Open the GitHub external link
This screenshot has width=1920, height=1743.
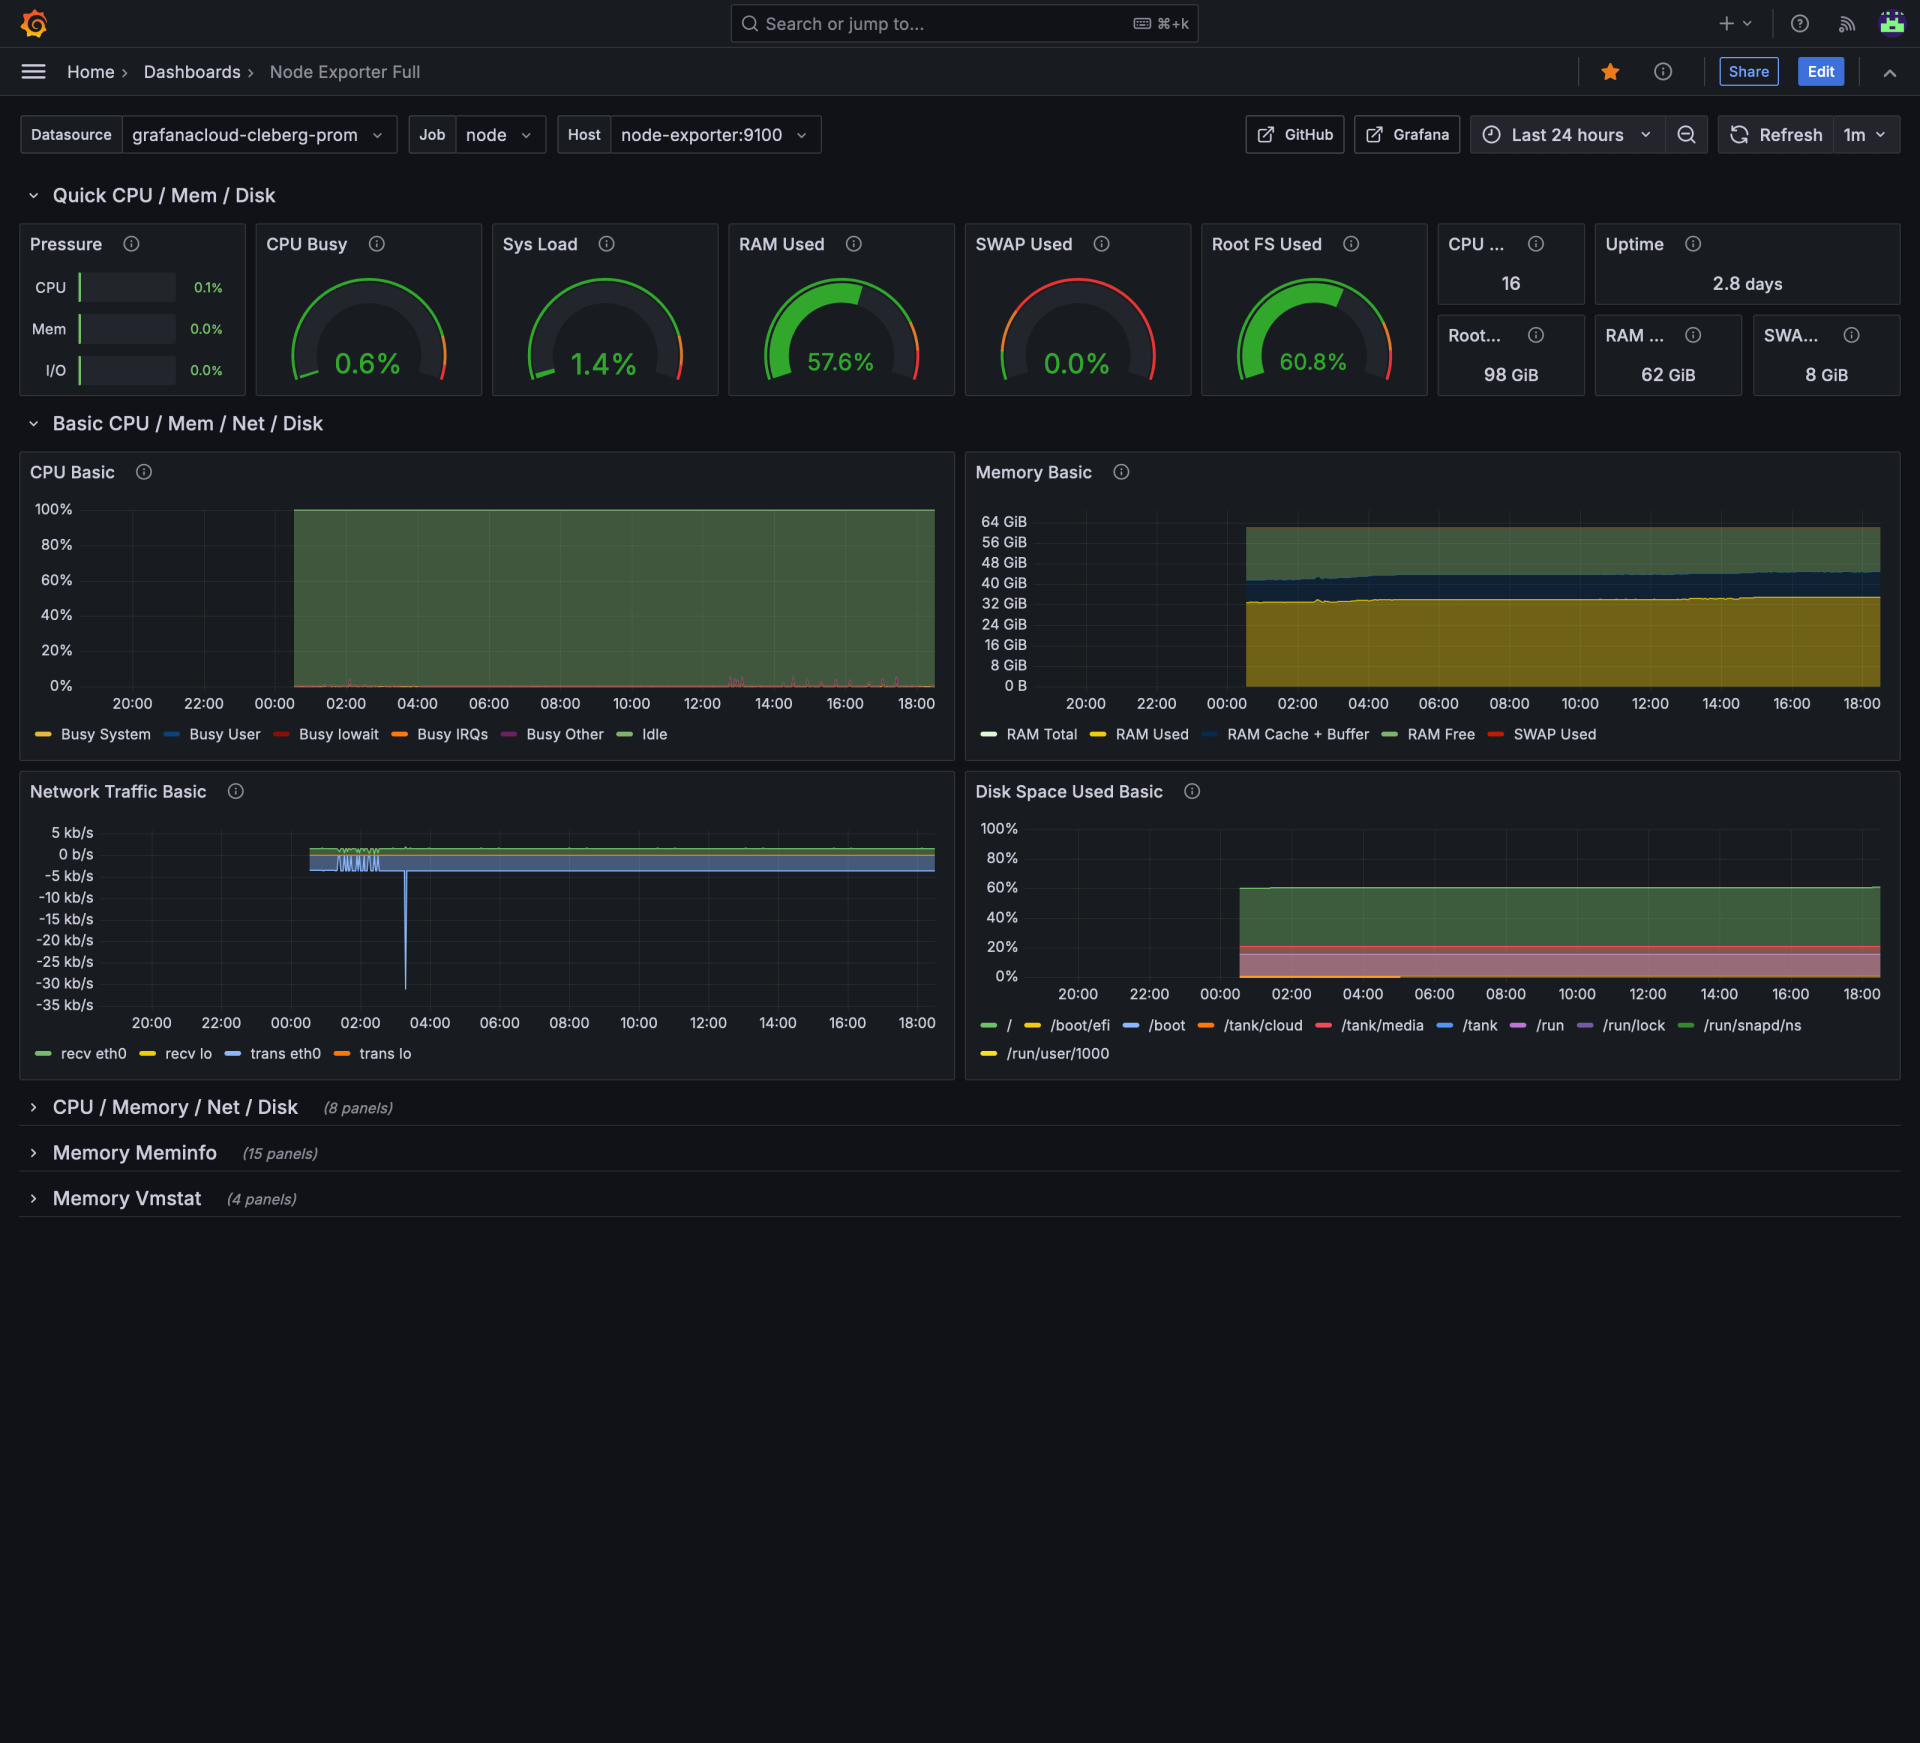(1294, 134)
